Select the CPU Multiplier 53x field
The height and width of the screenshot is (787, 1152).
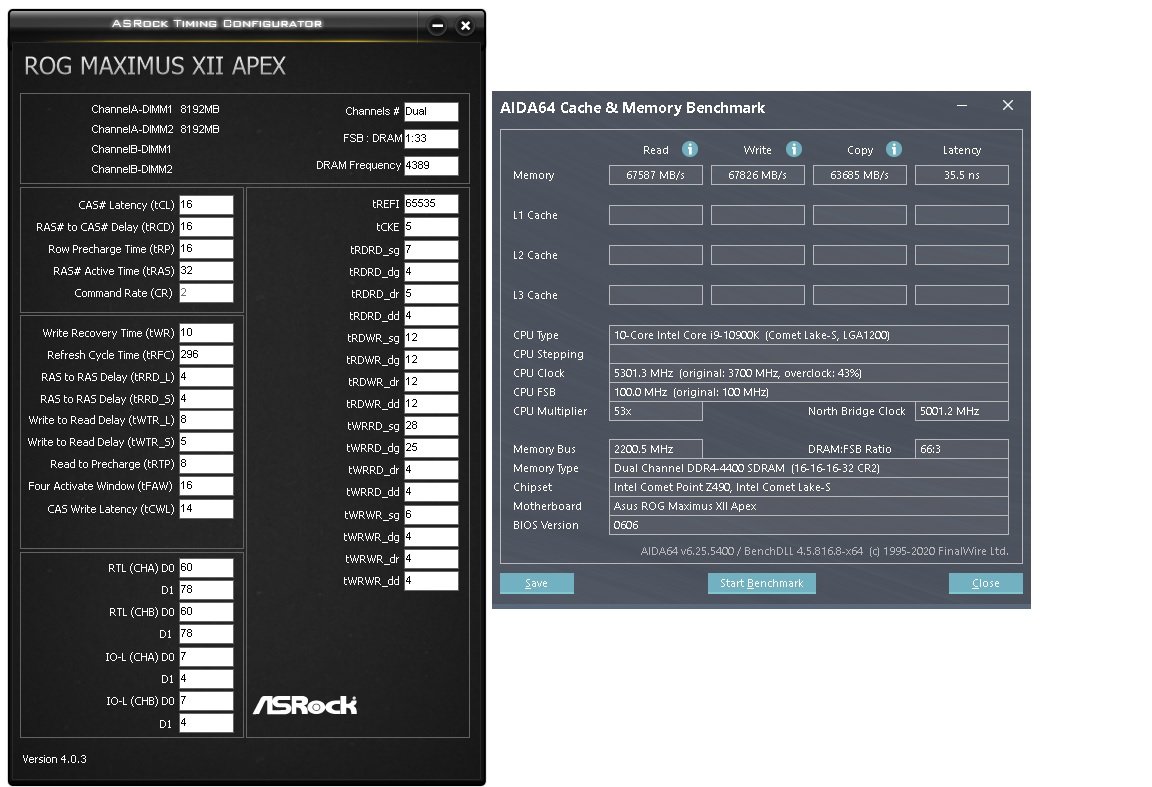click(x=655, y=412)
